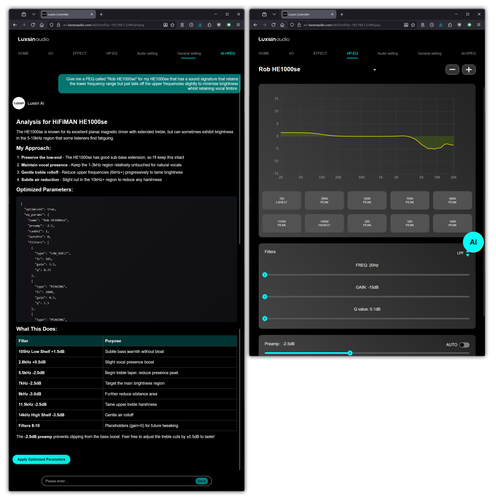This screenshot has width=496, height=500.
Task: Click the padlock icon in left window address bar
Action: point(58,25)
